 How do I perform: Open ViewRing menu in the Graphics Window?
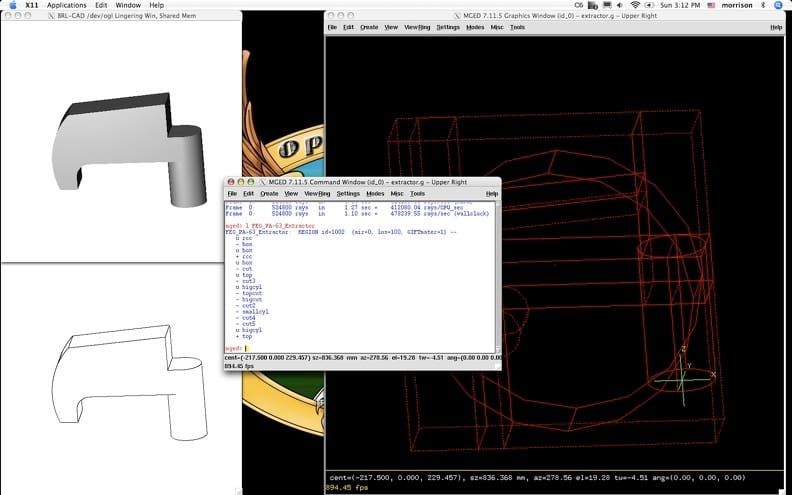417,27
